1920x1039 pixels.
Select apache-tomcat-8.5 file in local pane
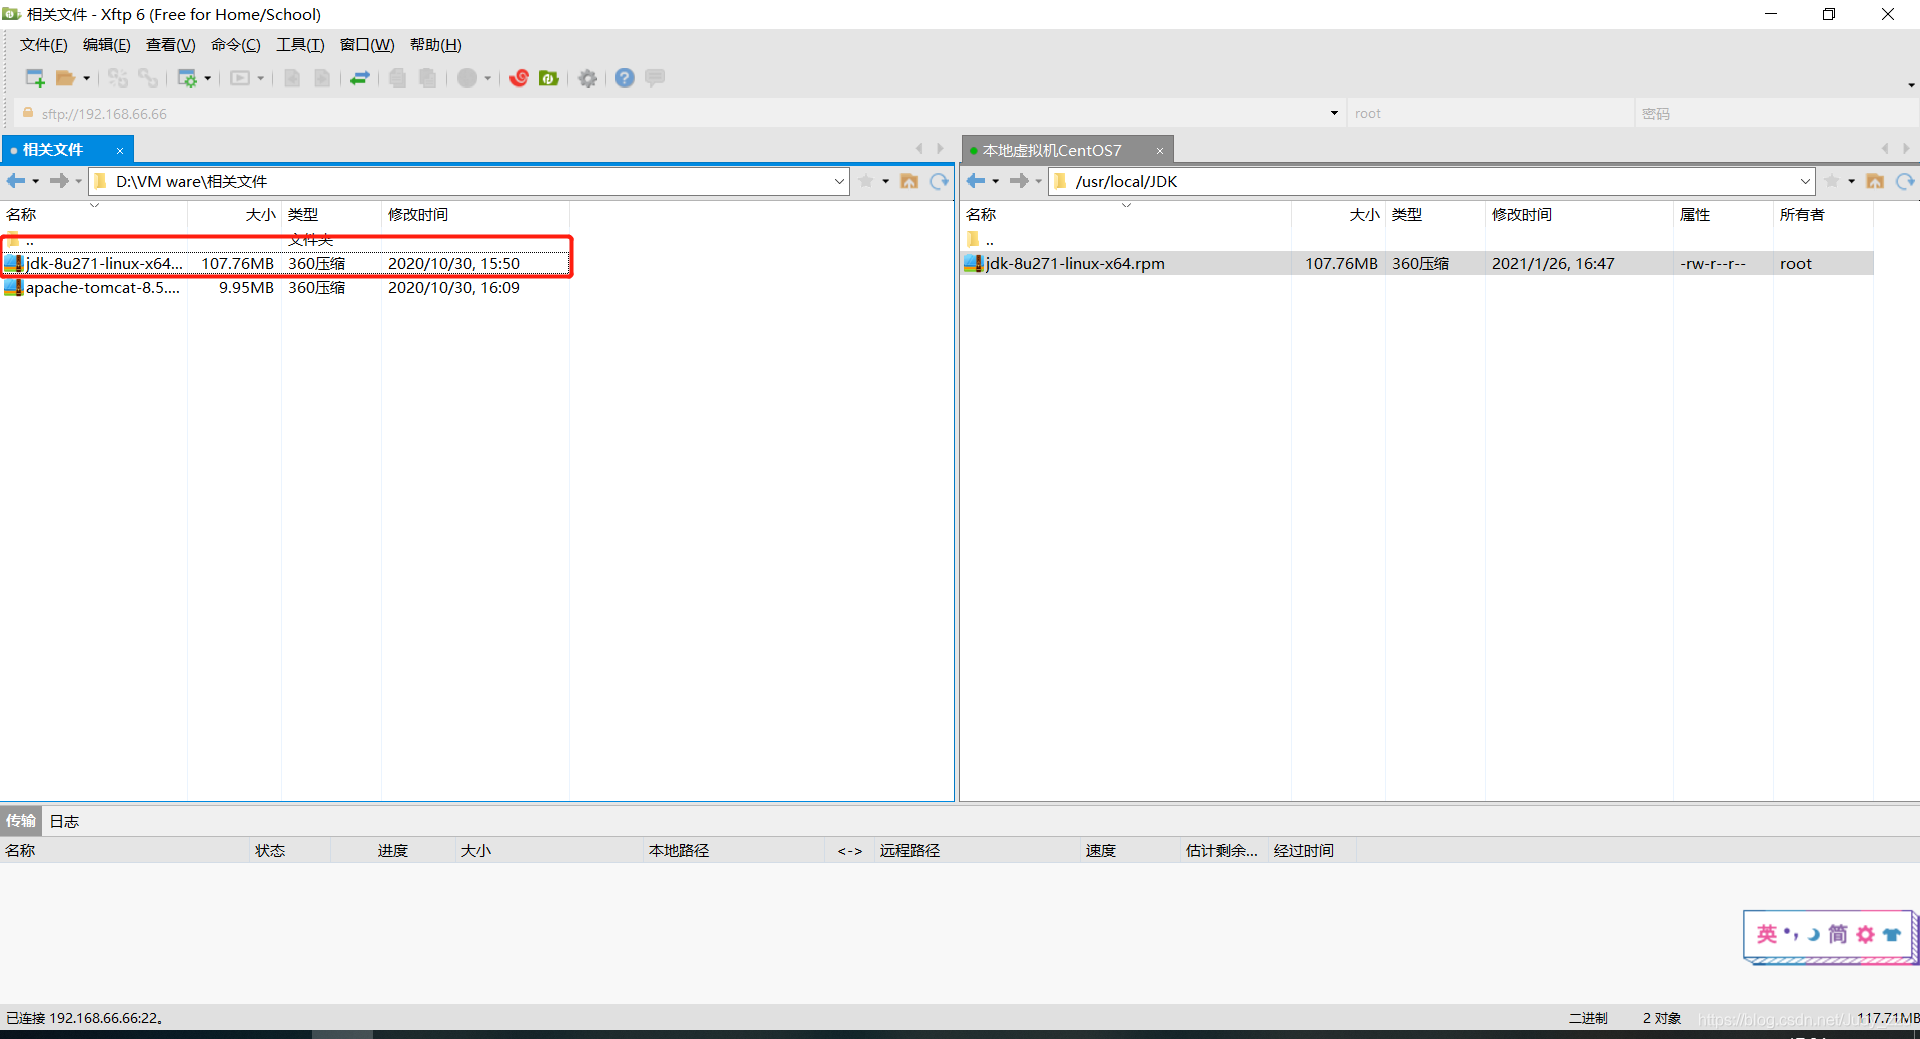pos(285,288)
